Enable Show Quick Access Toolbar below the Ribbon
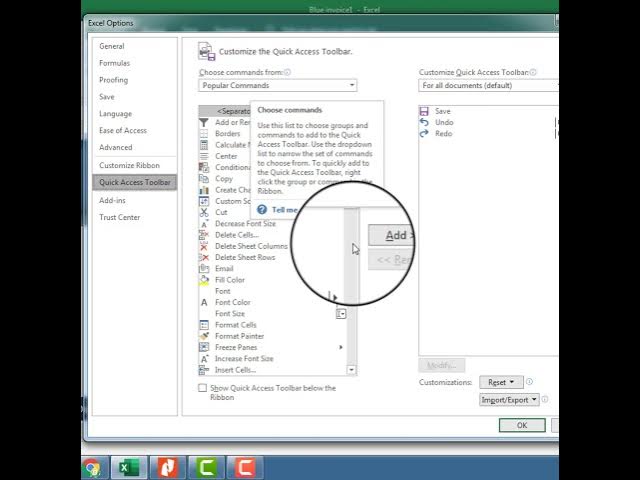This screenshot has width=640, height=480. [202, 388]
